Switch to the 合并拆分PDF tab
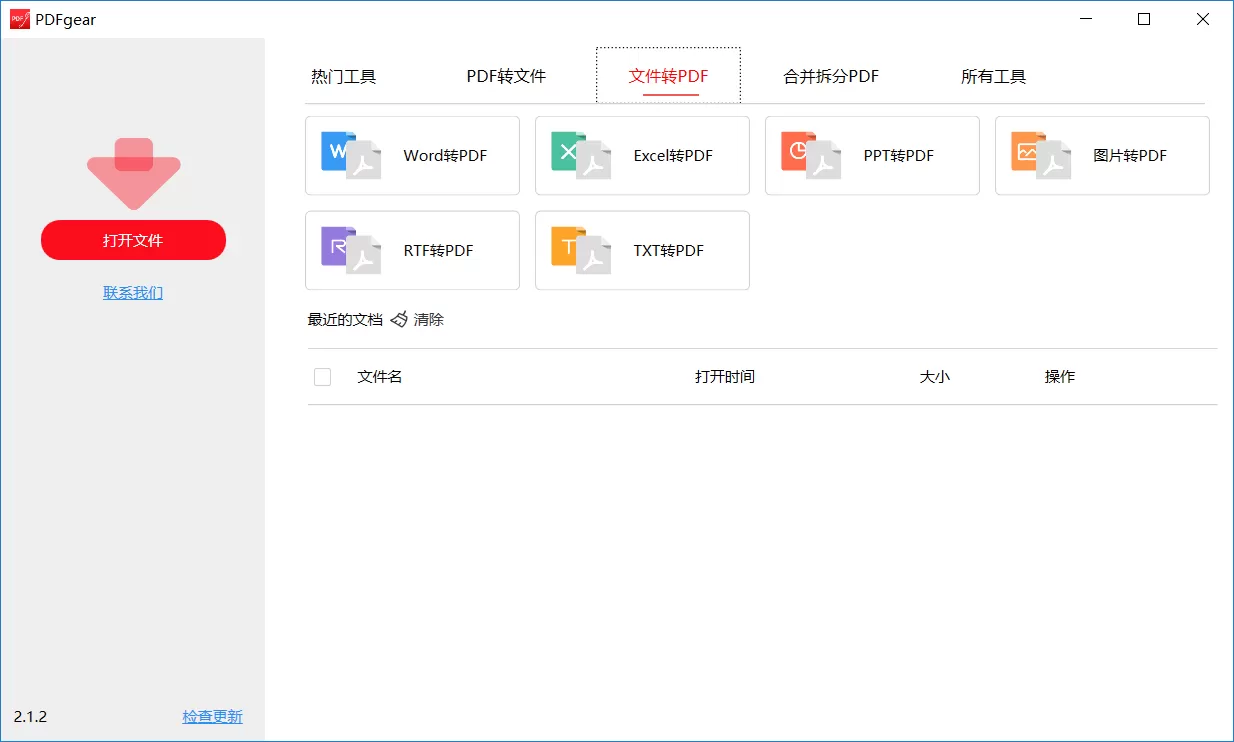Viewport: 1234px width, 742px height. [830, 75]
